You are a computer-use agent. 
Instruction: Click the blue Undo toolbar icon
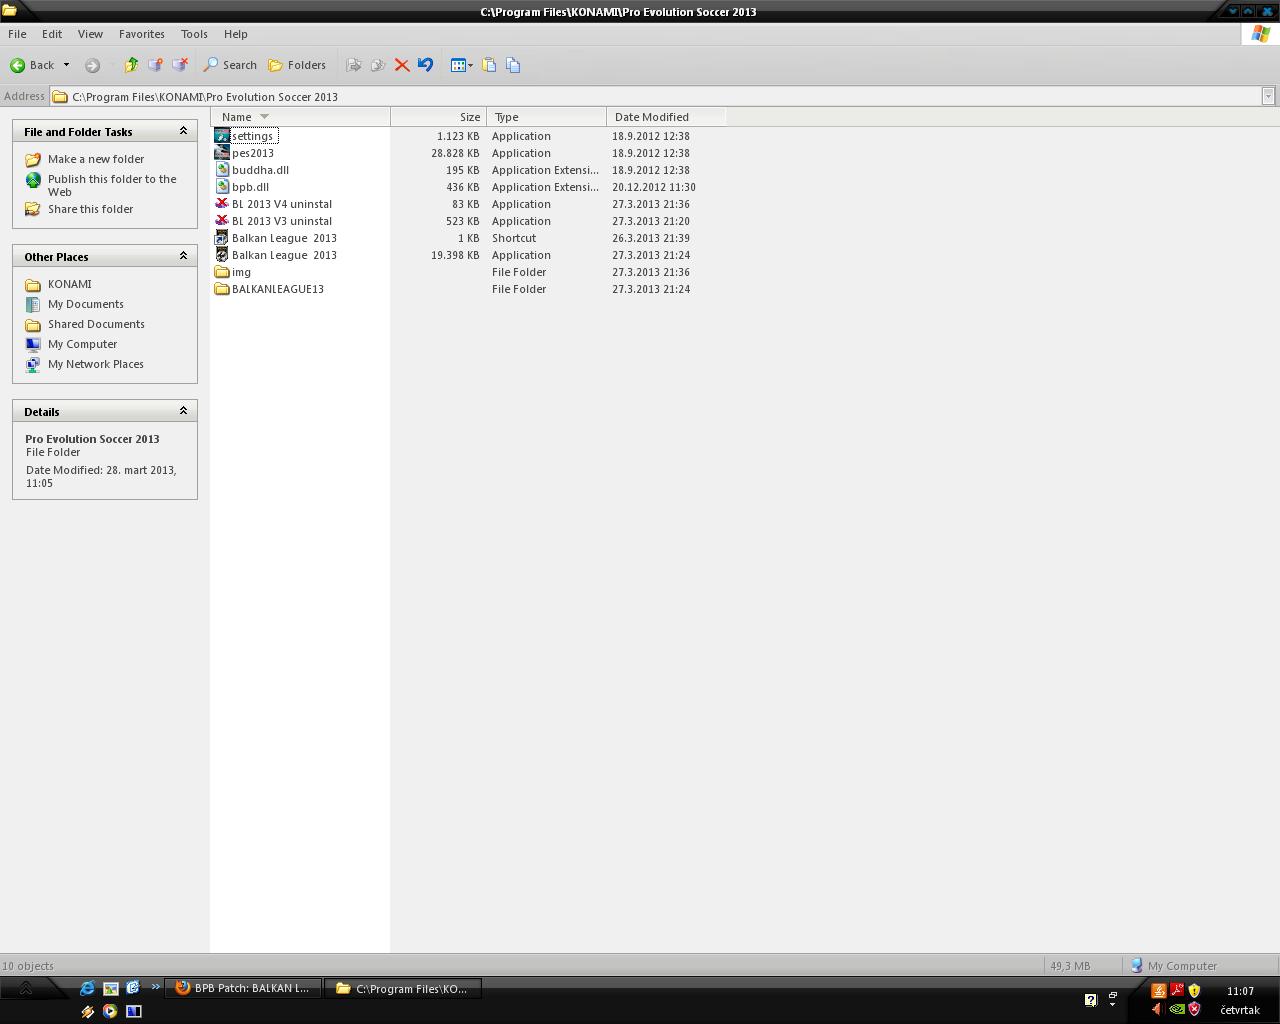tap(425, 65)
